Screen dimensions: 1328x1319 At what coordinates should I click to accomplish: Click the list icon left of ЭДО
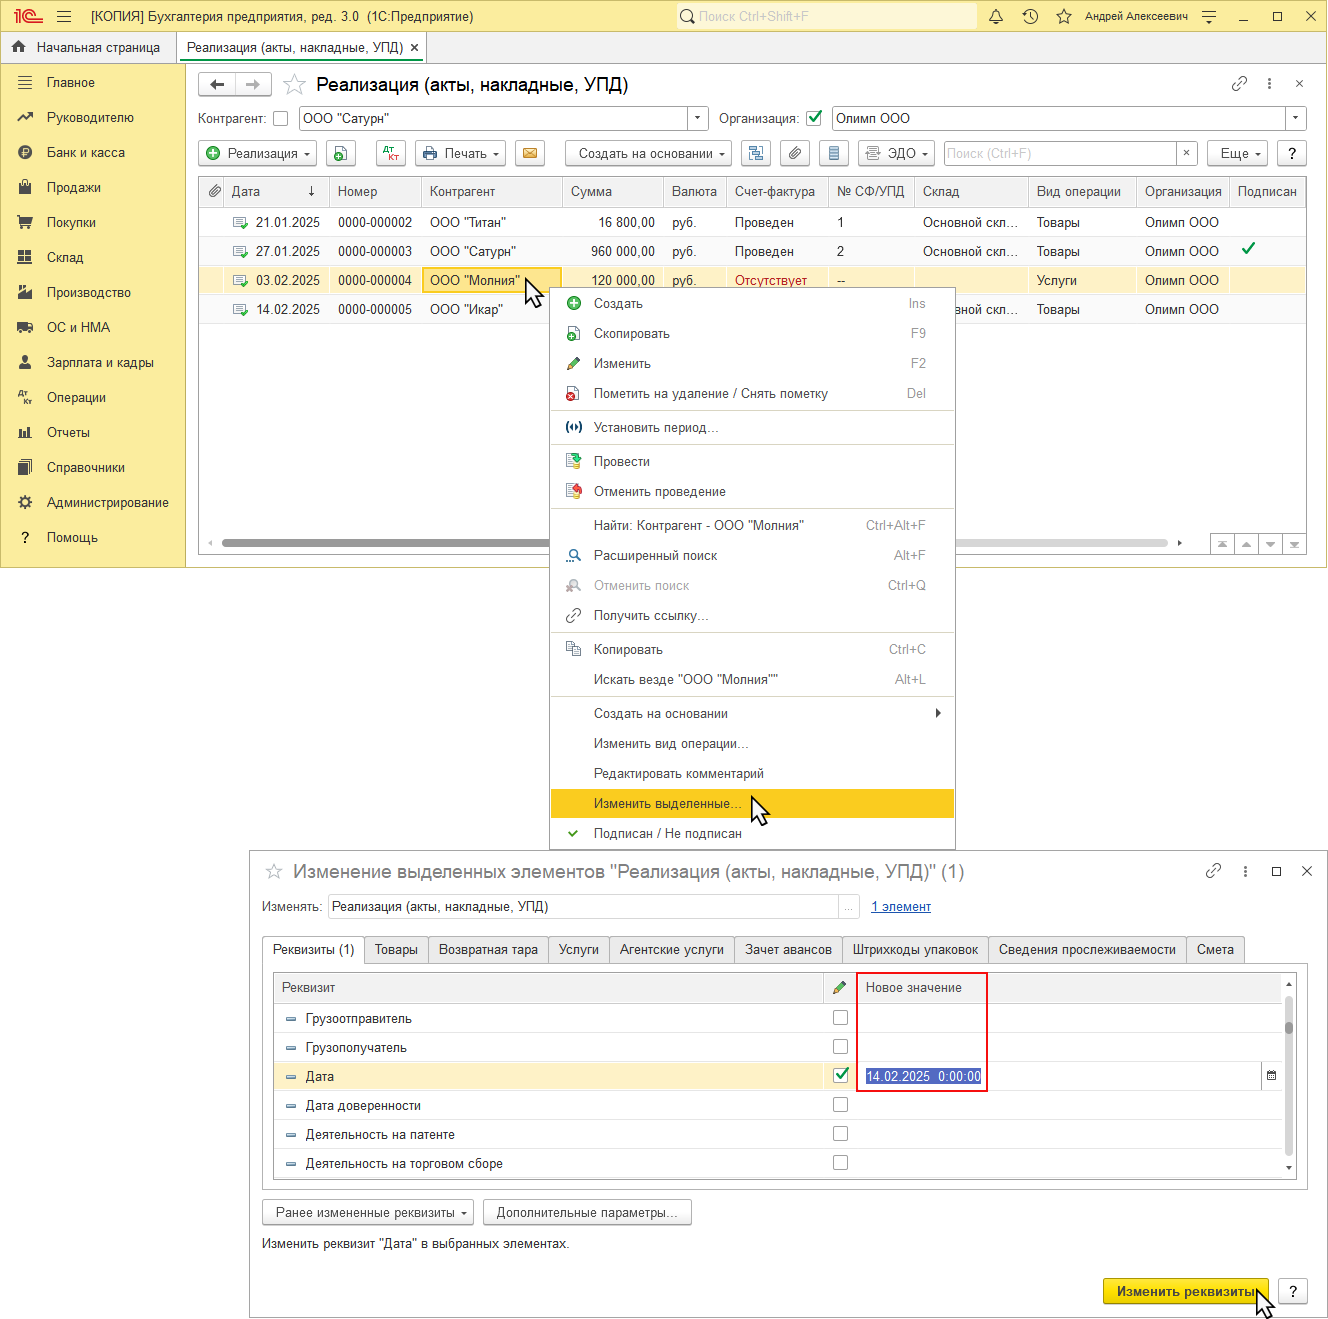pyautogui.click(x=834, y=153)
